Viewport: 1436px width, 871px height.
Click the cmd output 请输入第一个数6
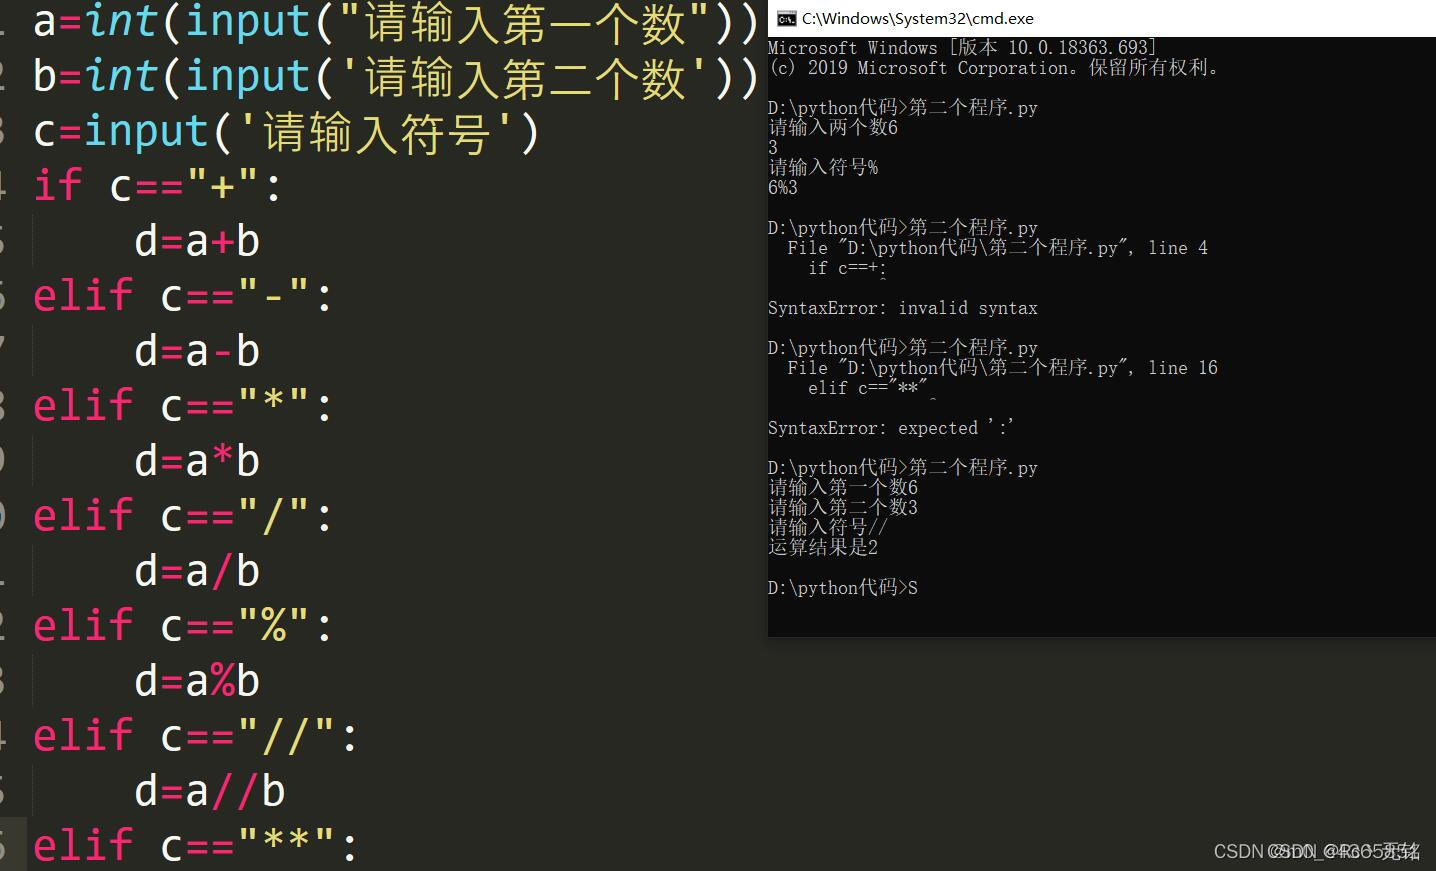[843, 488]
